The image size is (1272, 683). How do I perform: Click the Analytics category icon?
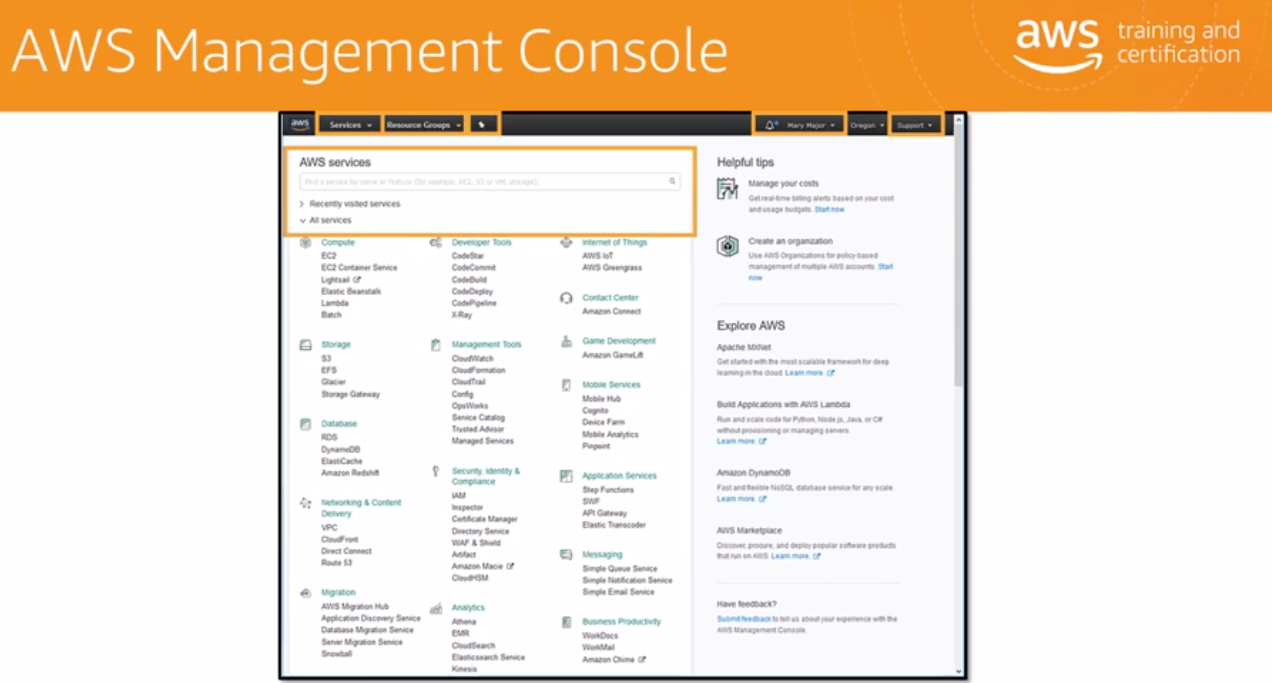pyautogui.click(x=436, y=608)
